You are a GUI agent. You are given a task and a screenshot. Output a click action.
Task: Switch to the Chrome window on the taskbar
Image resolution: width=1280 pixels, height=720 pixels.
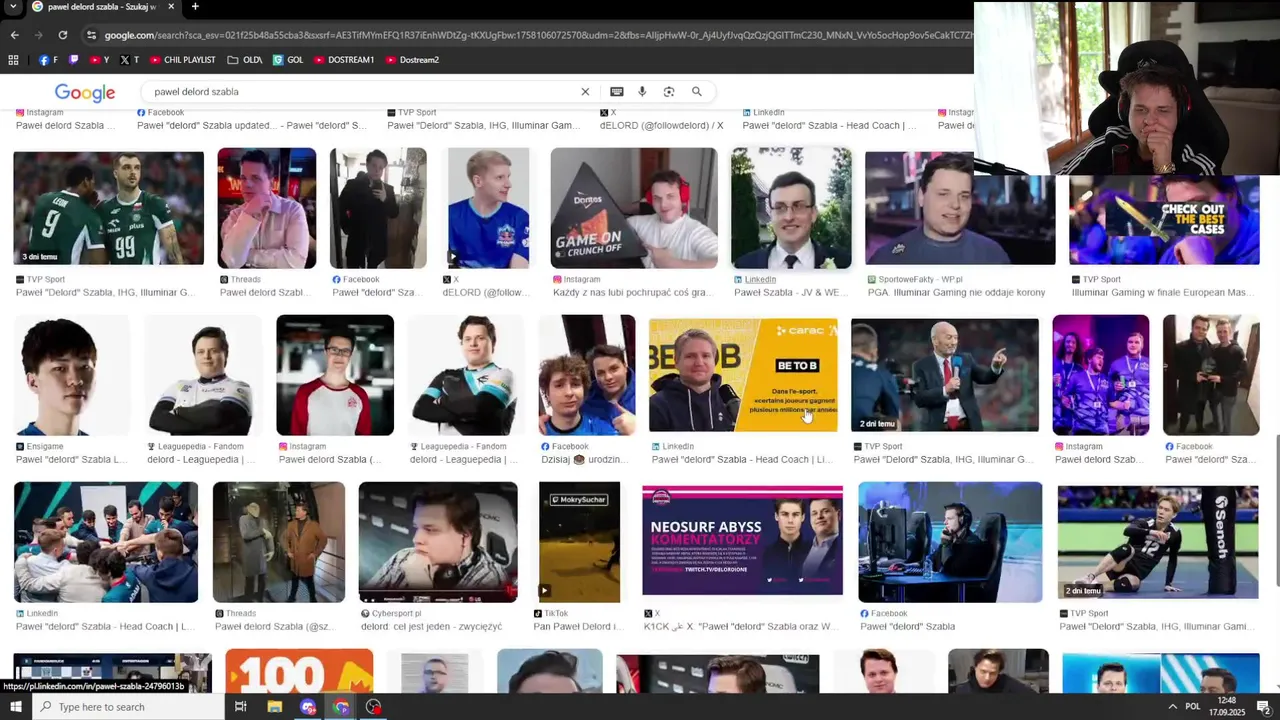click(x=341, y=707)
